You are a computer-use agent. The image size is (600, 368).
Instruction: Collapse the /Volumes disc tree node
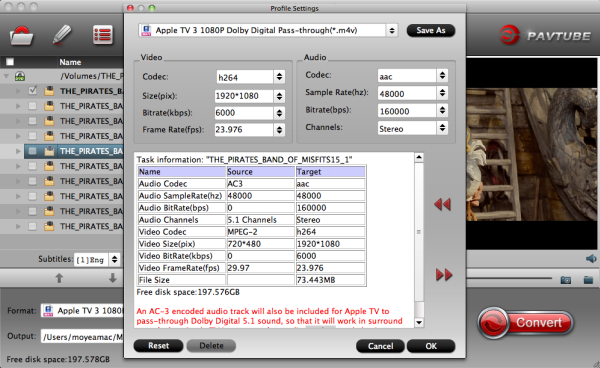pyautogui.click(x=6, y=76)
